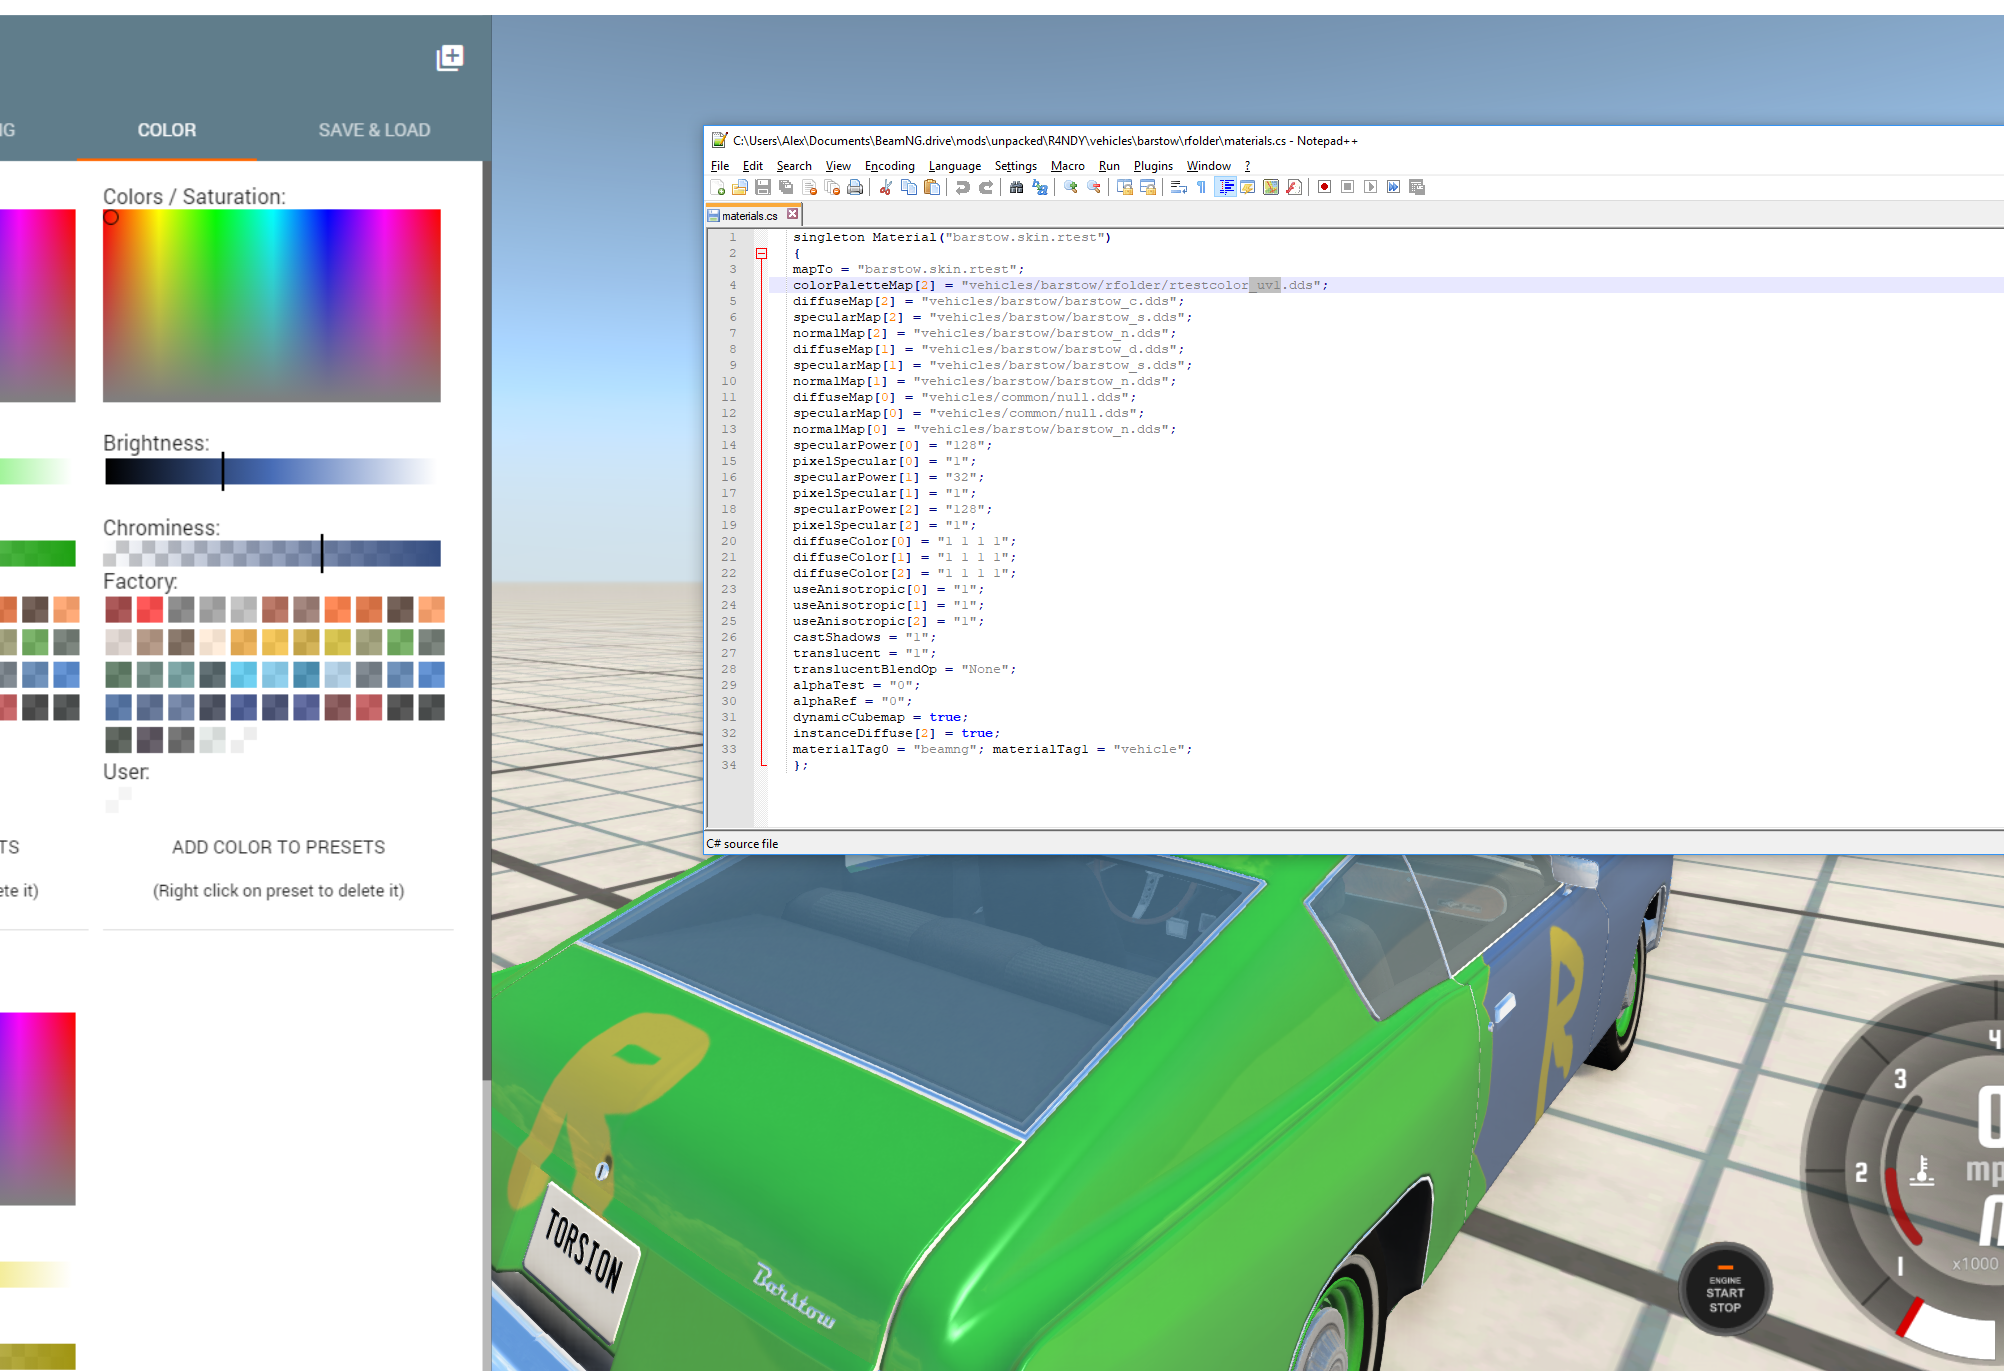Click the Paste clipboard icon

[x=932, y=187]
